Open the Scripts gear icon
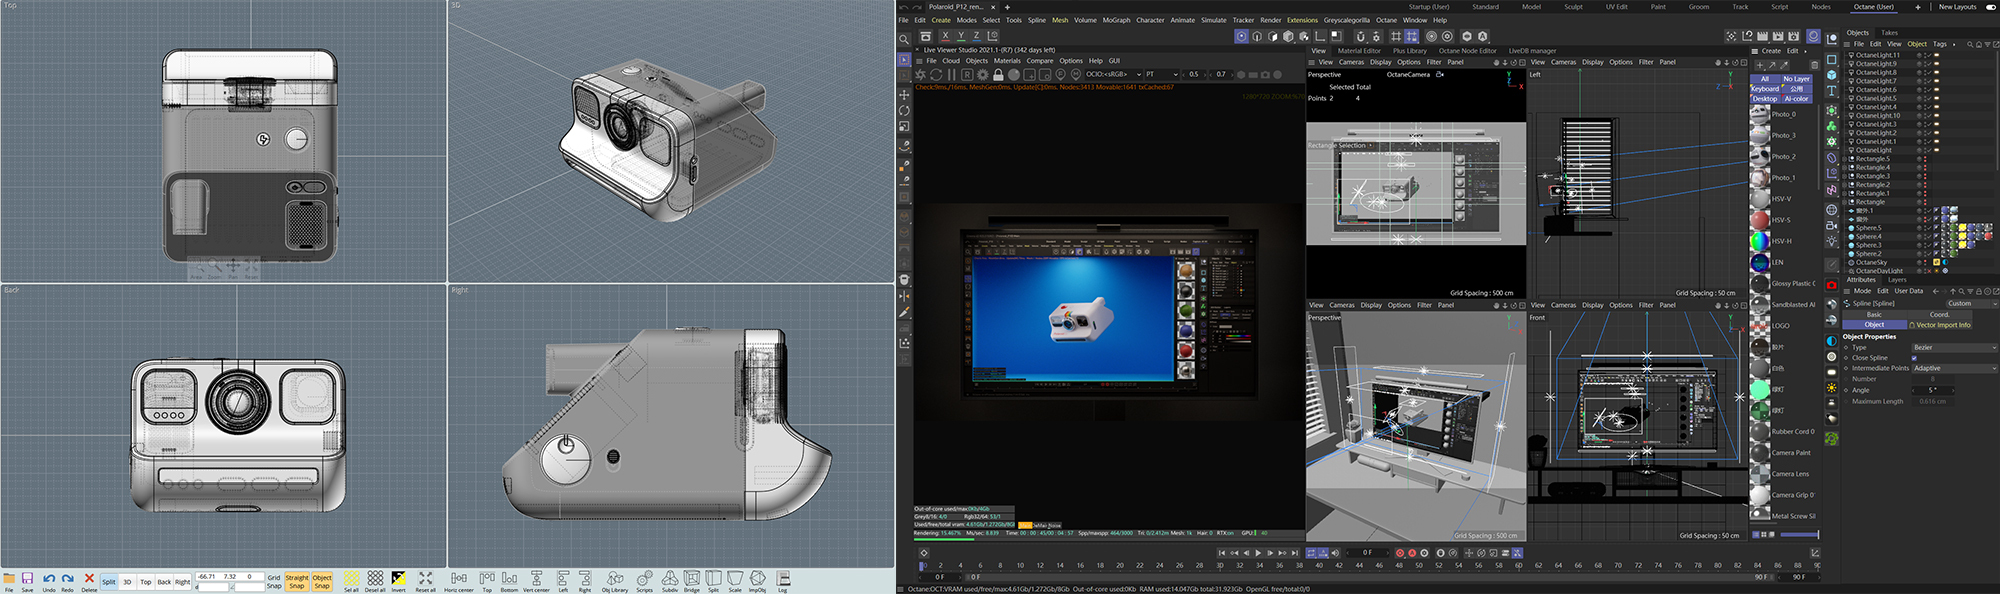 (x=645, y=578)
